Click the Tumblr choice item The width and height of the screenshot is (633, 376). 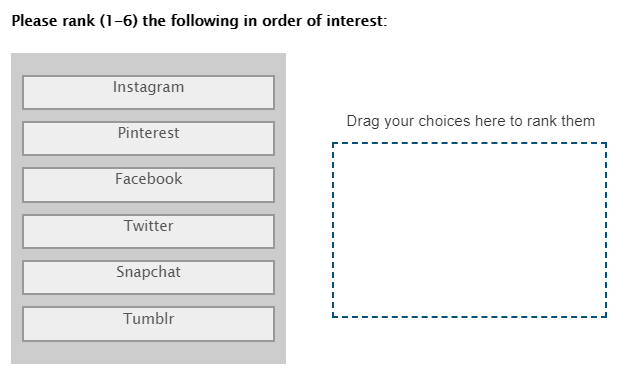tap(148, 324)
